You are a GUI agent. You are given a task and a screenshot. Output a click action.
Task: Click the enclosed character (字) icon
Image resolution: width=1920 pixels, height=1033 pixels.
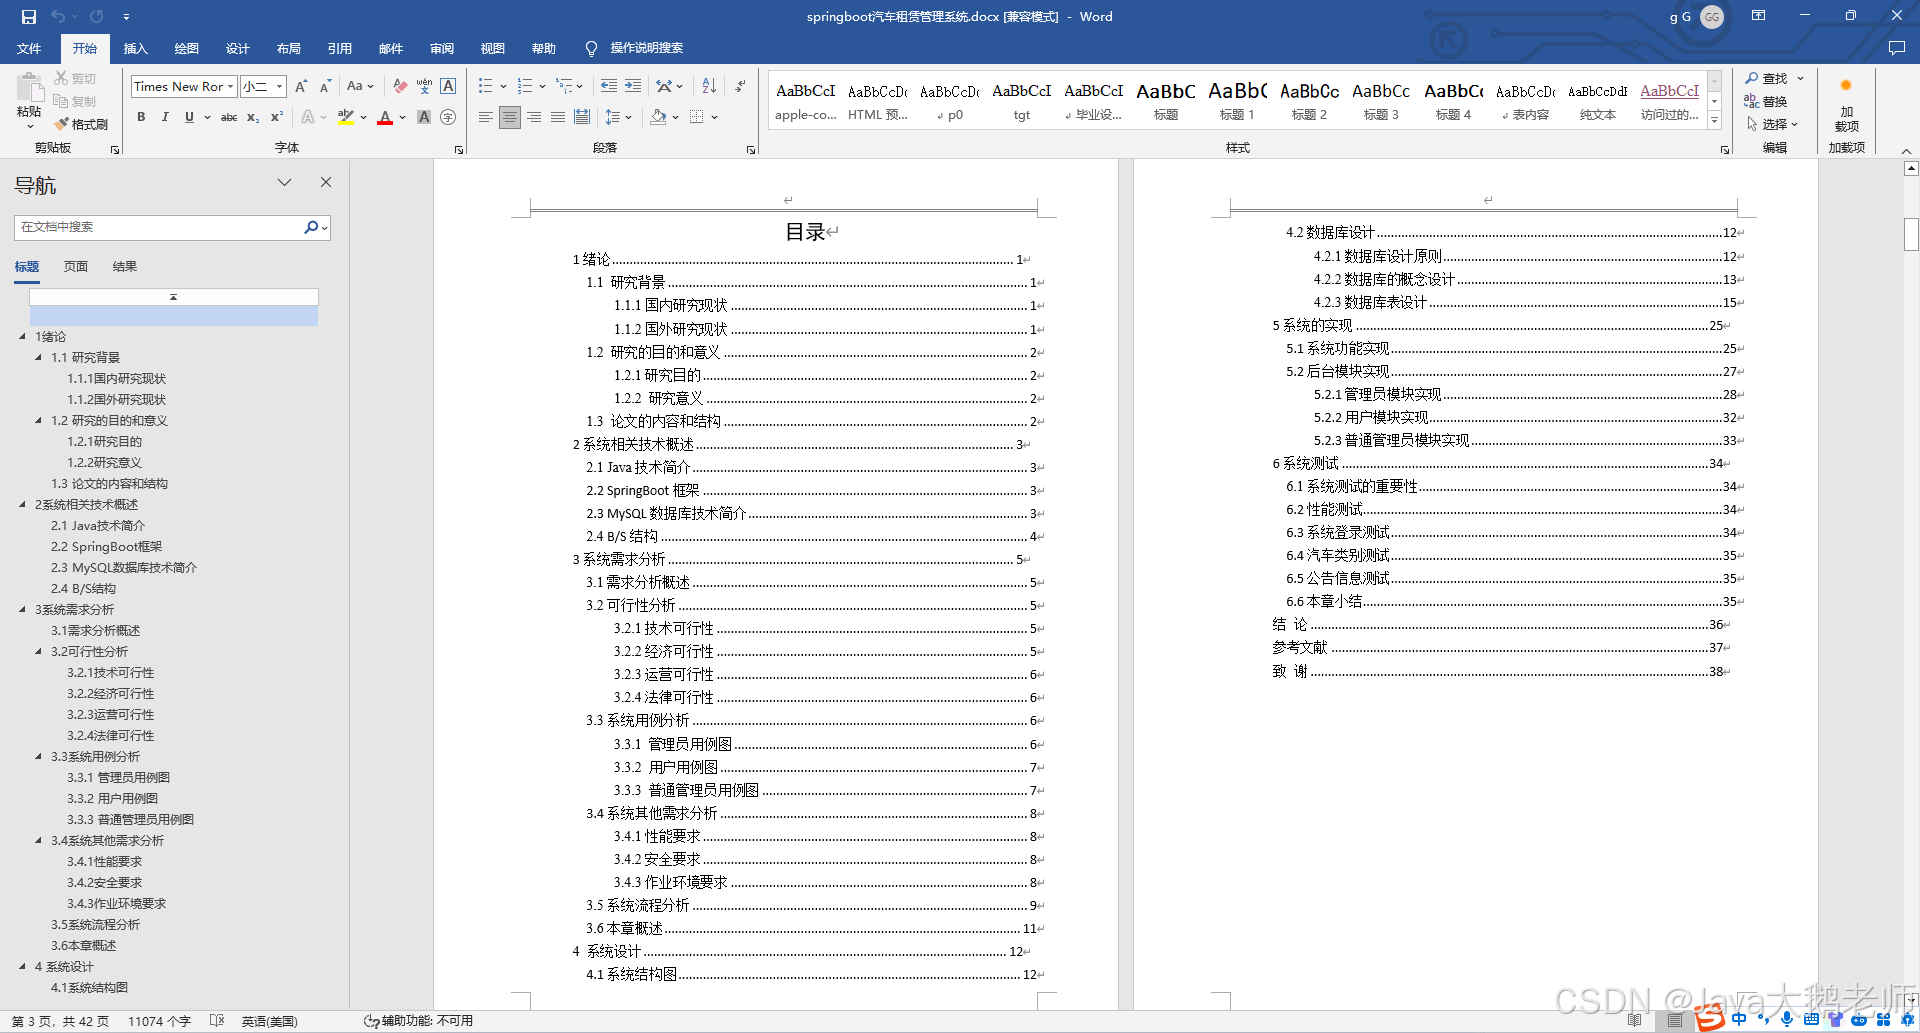(x=448, y=117)
